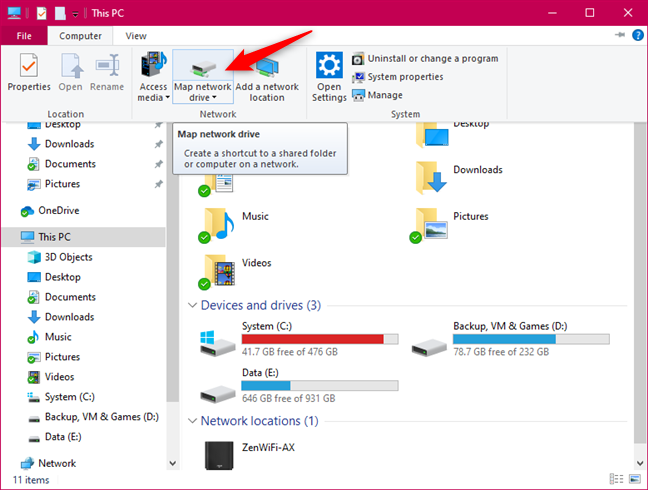The image size is (648, 490).
Task: Switch to Large icons view
Action: (x=635, y=479)
